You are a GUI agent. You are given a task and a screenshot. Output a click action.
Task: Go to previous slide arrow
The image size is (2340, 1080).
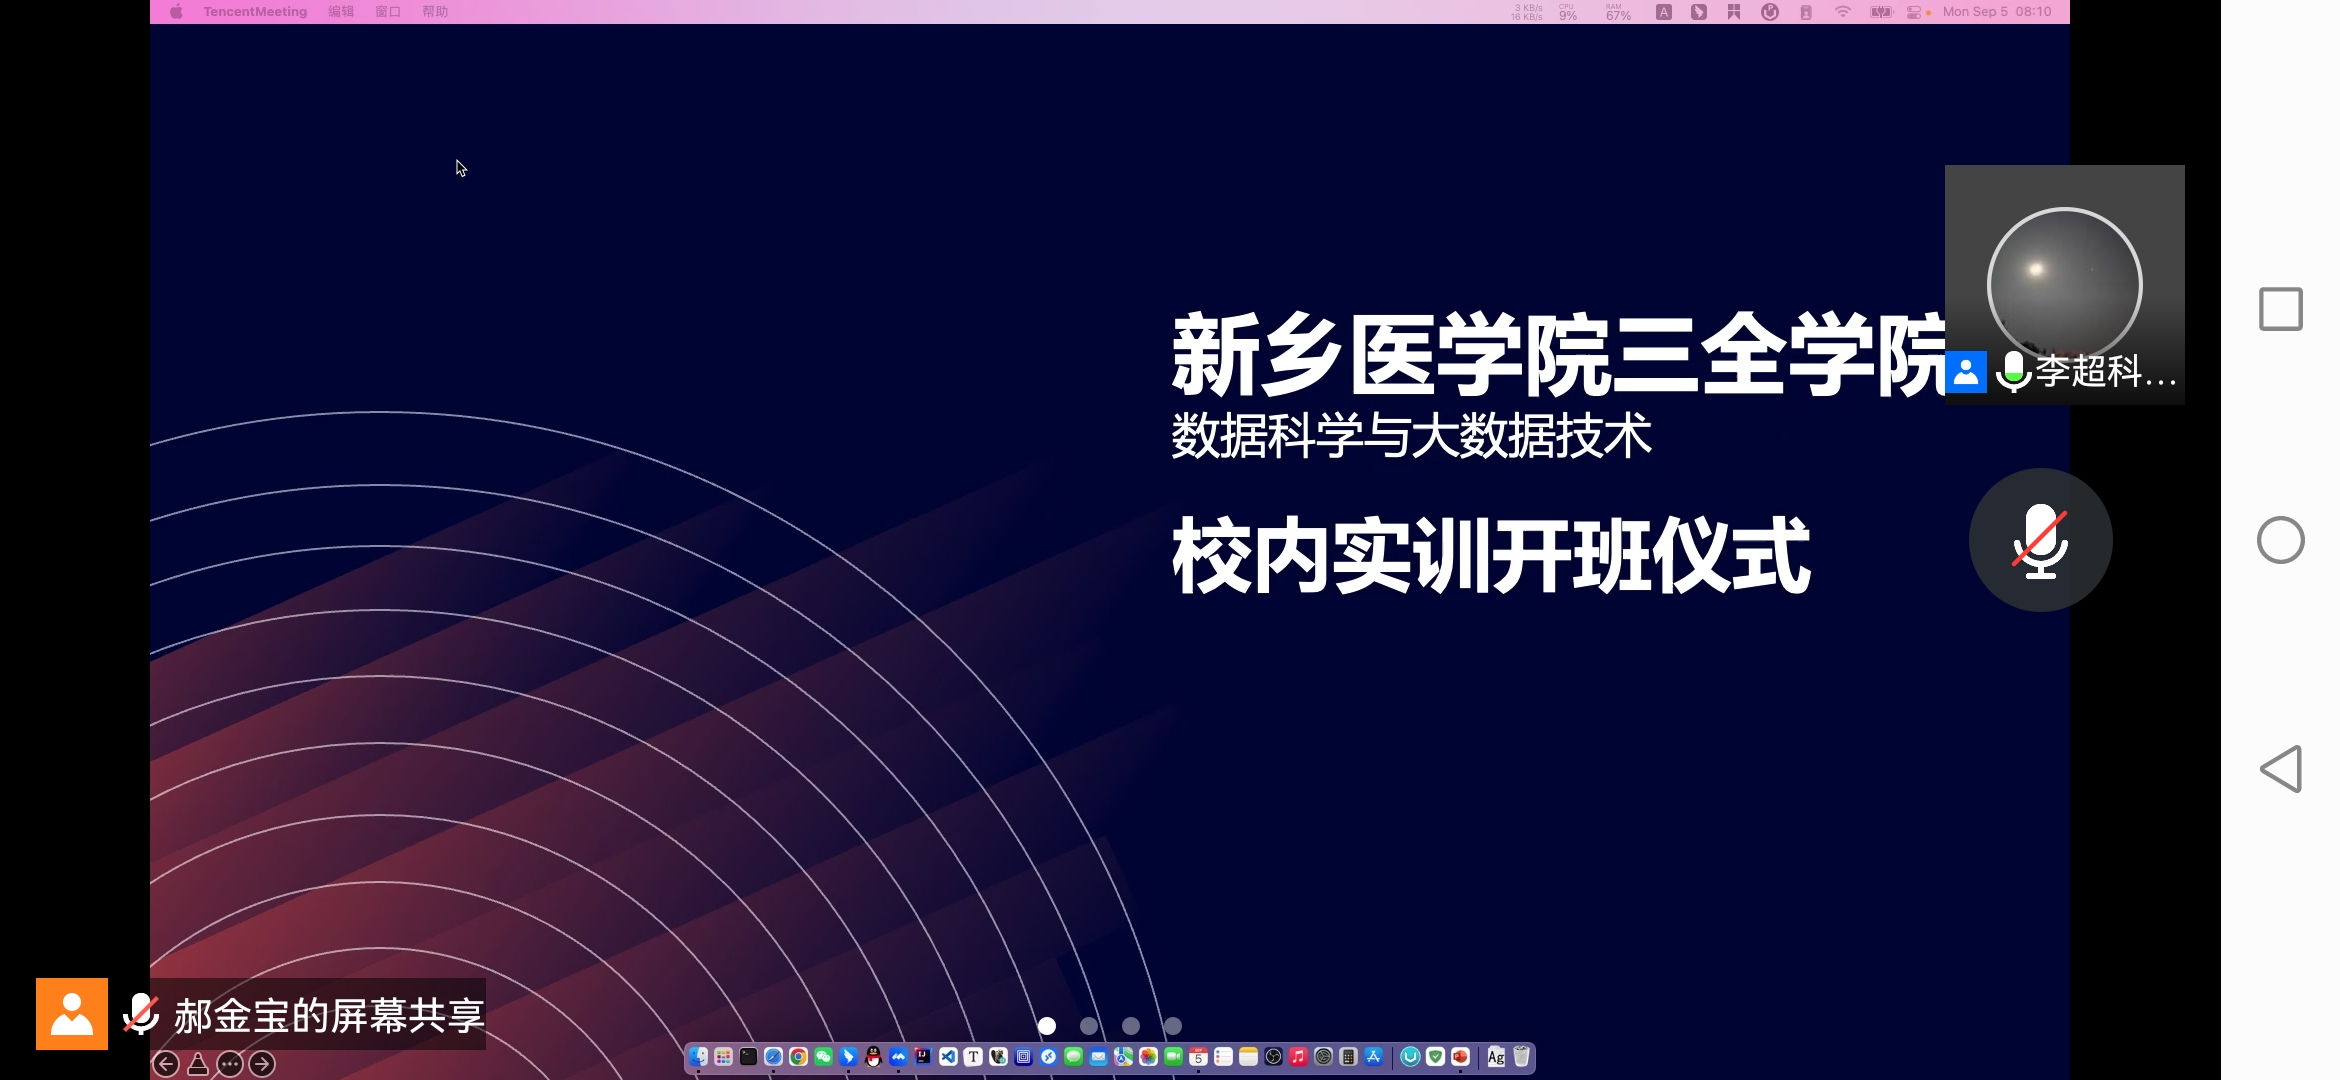(166, 1064)
